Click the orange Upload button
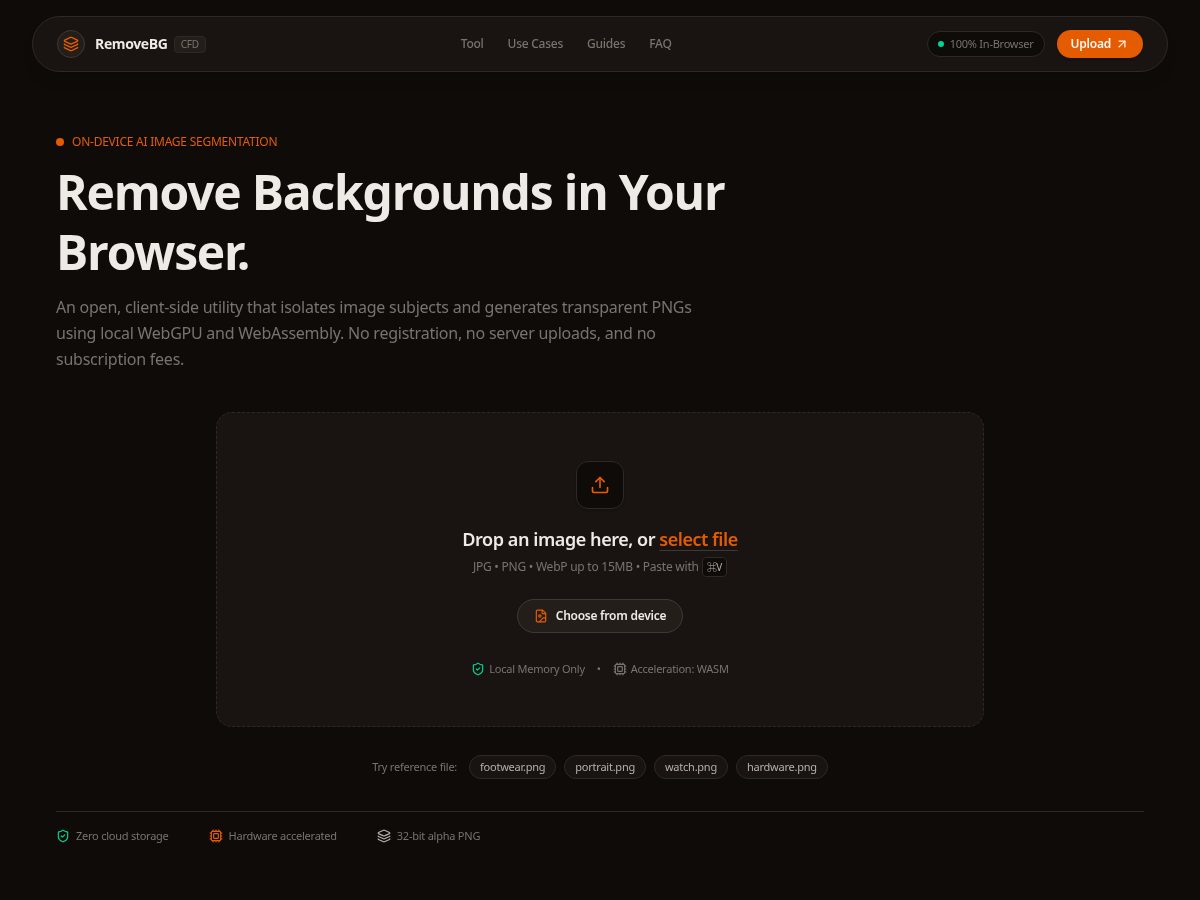 (x=1100, y=44)
